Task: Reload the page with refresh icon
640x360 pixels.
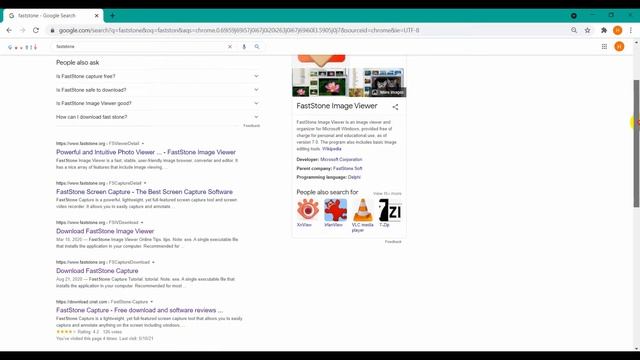Action: coord(36,30)
